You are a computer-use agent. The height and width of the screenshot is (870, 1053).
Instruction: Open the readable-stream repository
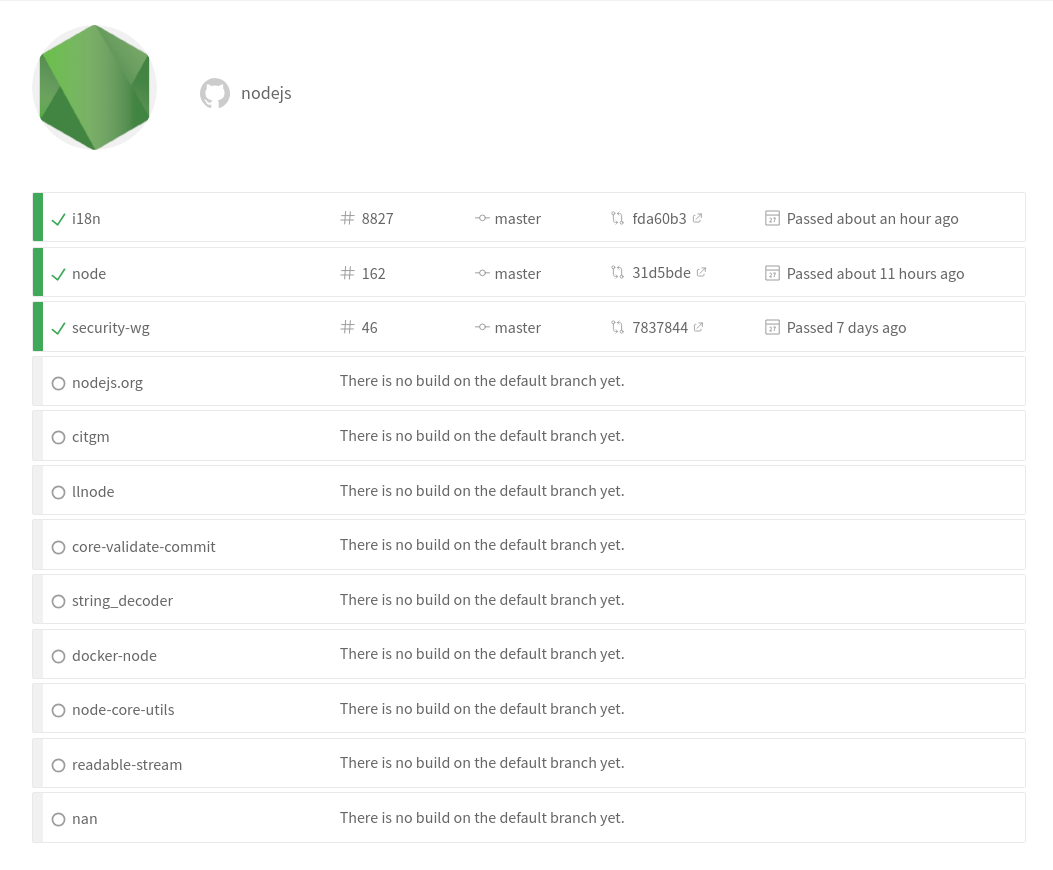click(x=127, y=765)
